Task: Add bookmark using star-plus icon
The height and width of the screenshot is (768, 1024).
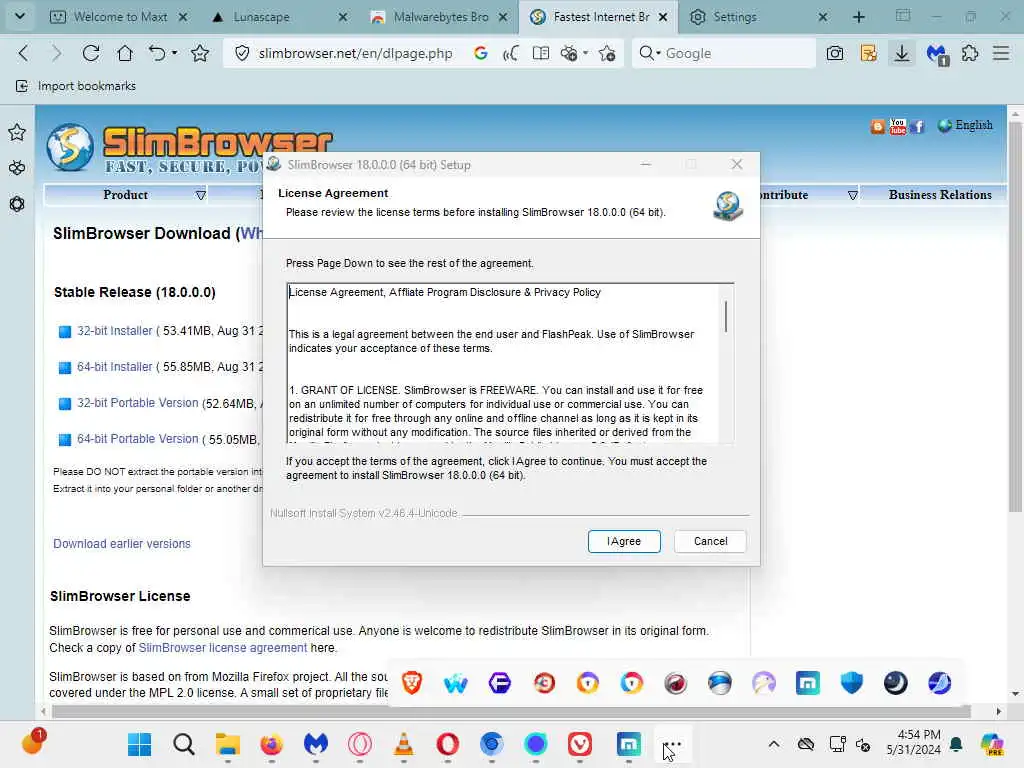Action: (607, 53)
